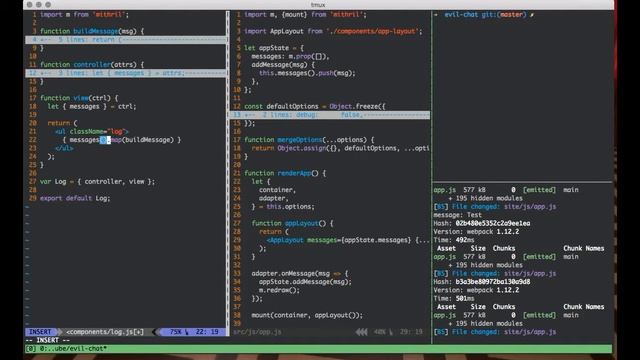The image size is (640, 360).
Task: Click the 40% indicator in the middle statusline
Action: tap(380, 332)
